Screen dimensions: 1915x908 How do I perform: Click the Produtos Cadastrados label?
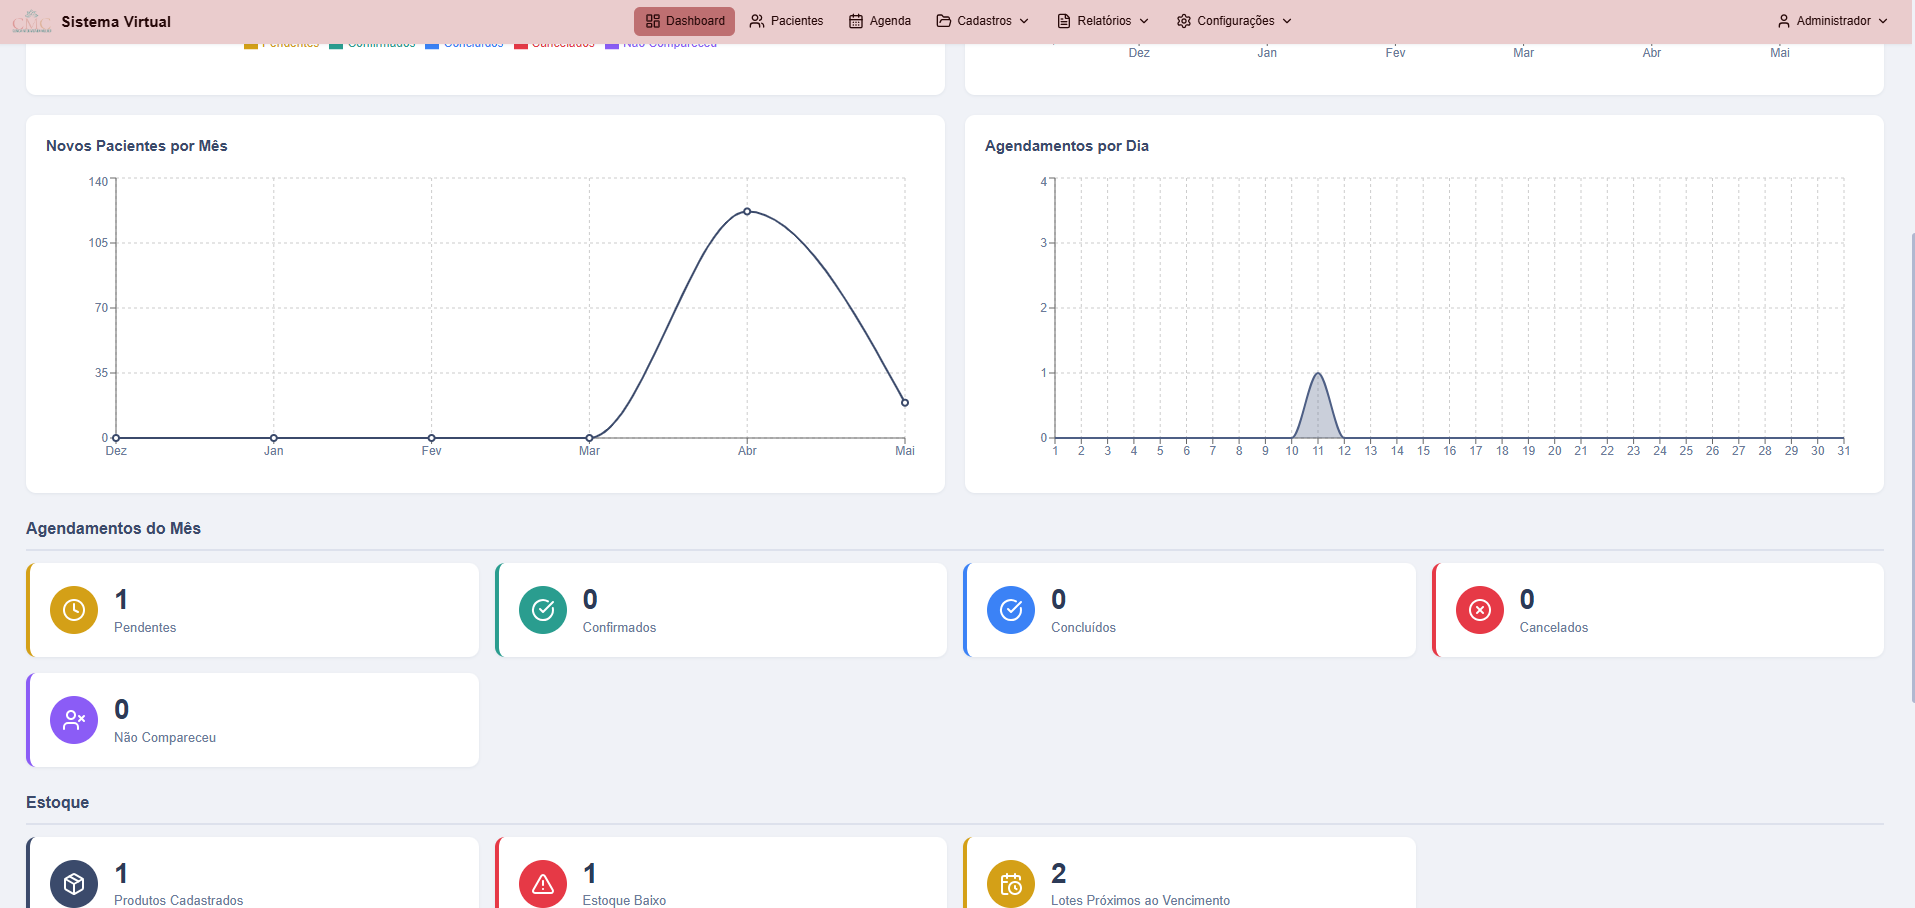click(179, 900)
